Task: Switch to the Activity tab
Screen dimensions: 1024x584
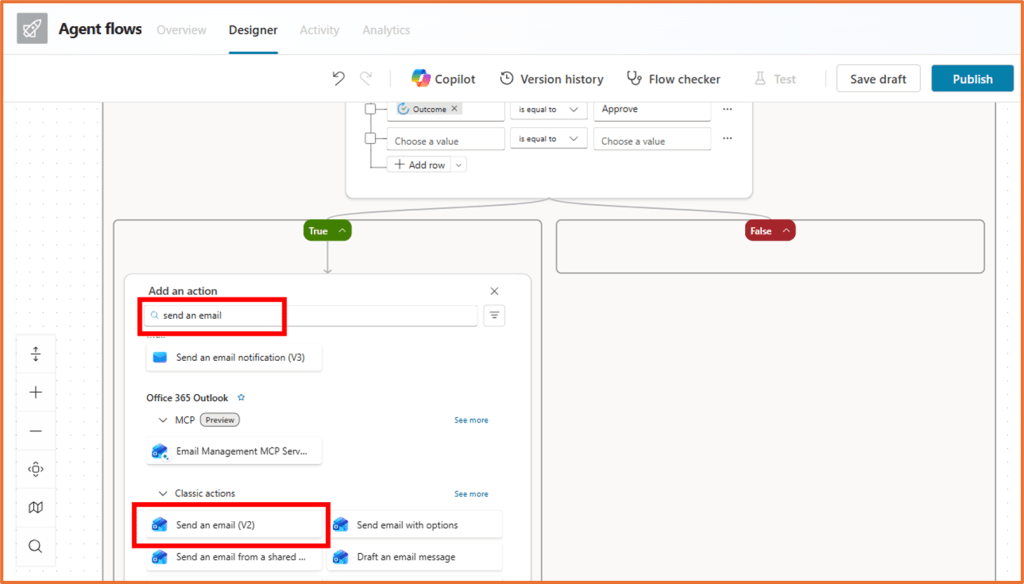Action: (x=319, y=30)
